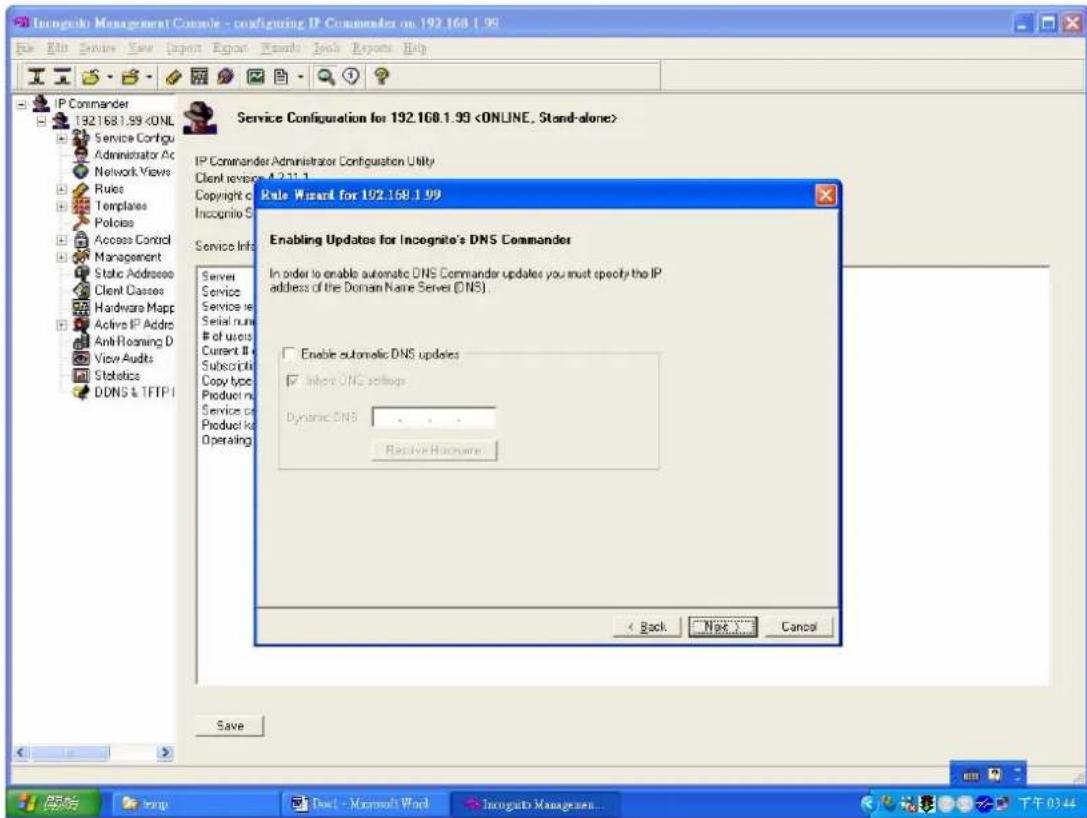Click the Dynamic DNS IP address field

click(433, 417)
